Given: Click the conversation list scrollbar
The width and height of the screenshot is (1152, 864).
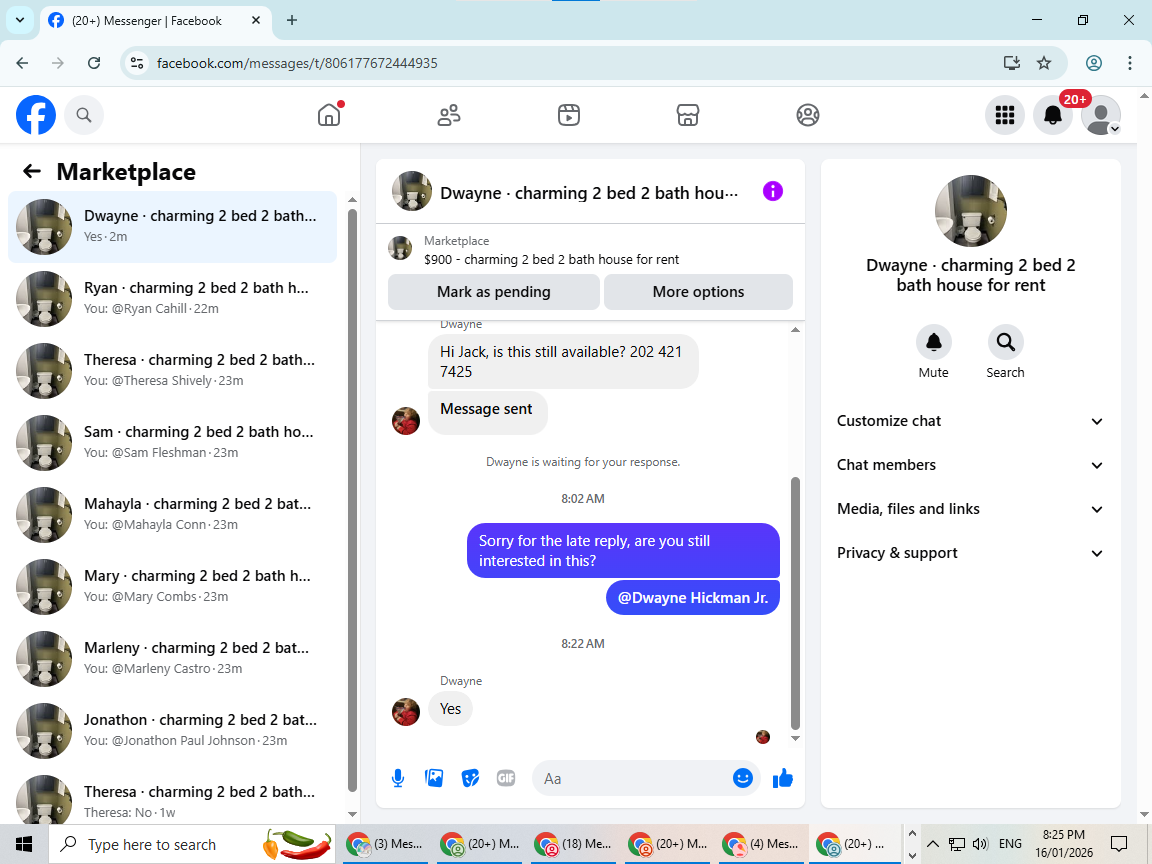Looking at the screenshot, I should (352, 500).
